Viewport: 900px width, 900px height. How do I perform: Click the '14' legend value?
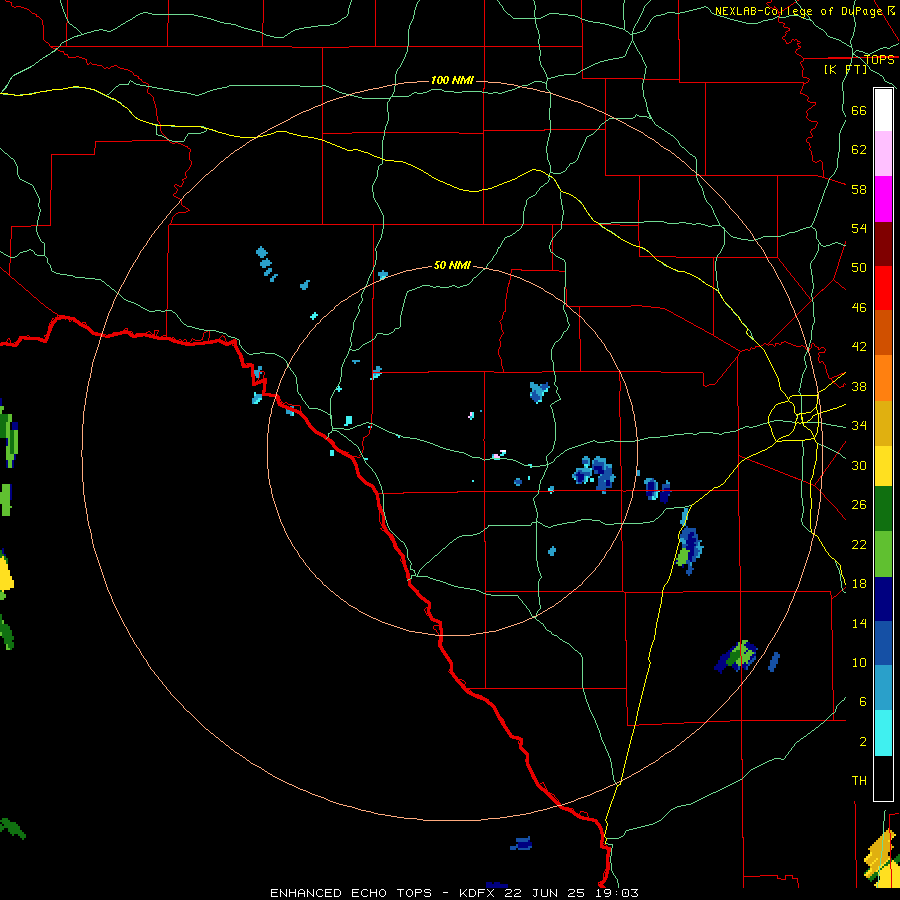859,623
